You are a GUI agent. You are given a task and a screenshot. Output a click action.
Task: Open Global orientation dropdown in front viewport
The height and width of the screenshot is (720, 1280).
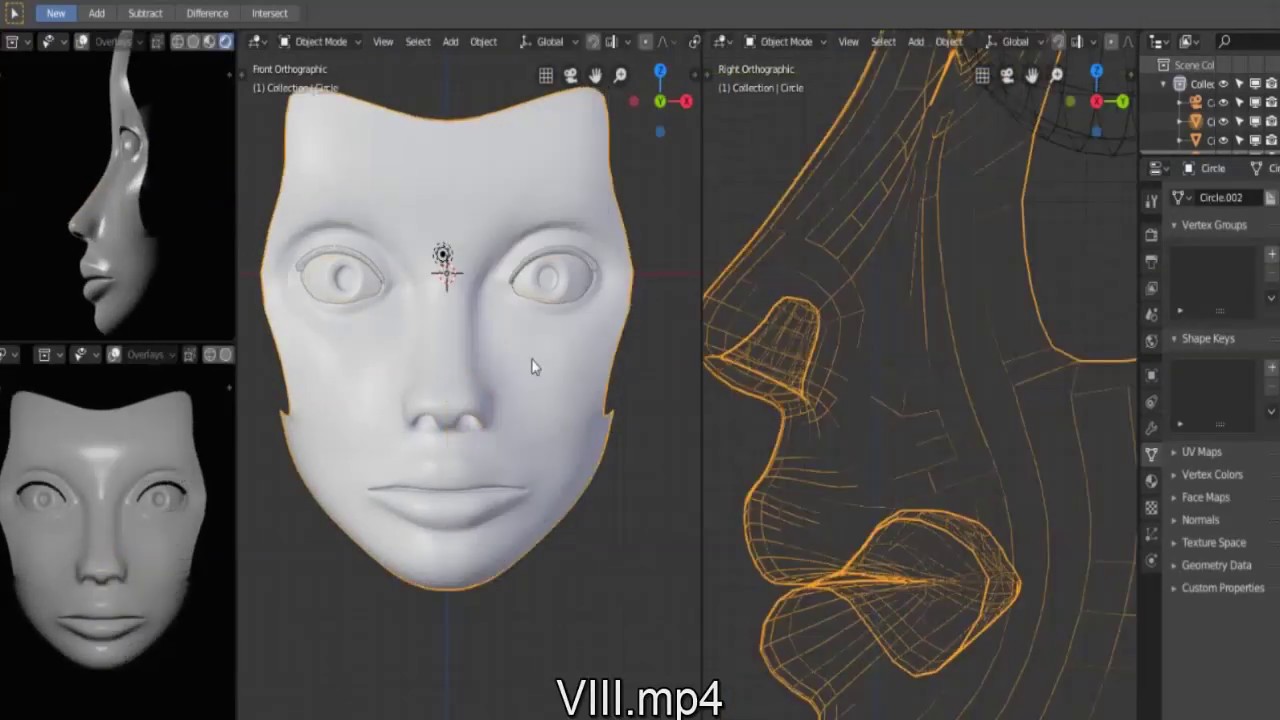[x=548, y=42]
